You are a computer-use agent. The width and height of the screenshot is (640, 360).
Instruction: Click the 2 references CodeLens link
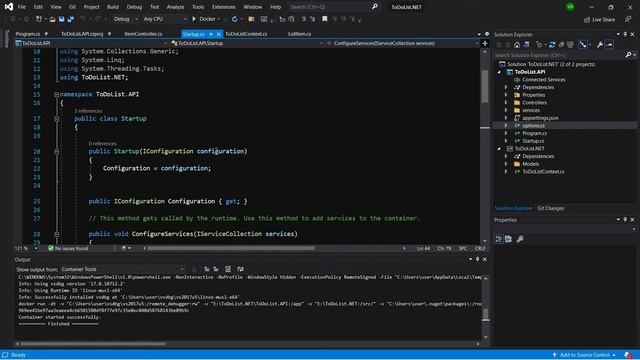coord(88,111)
